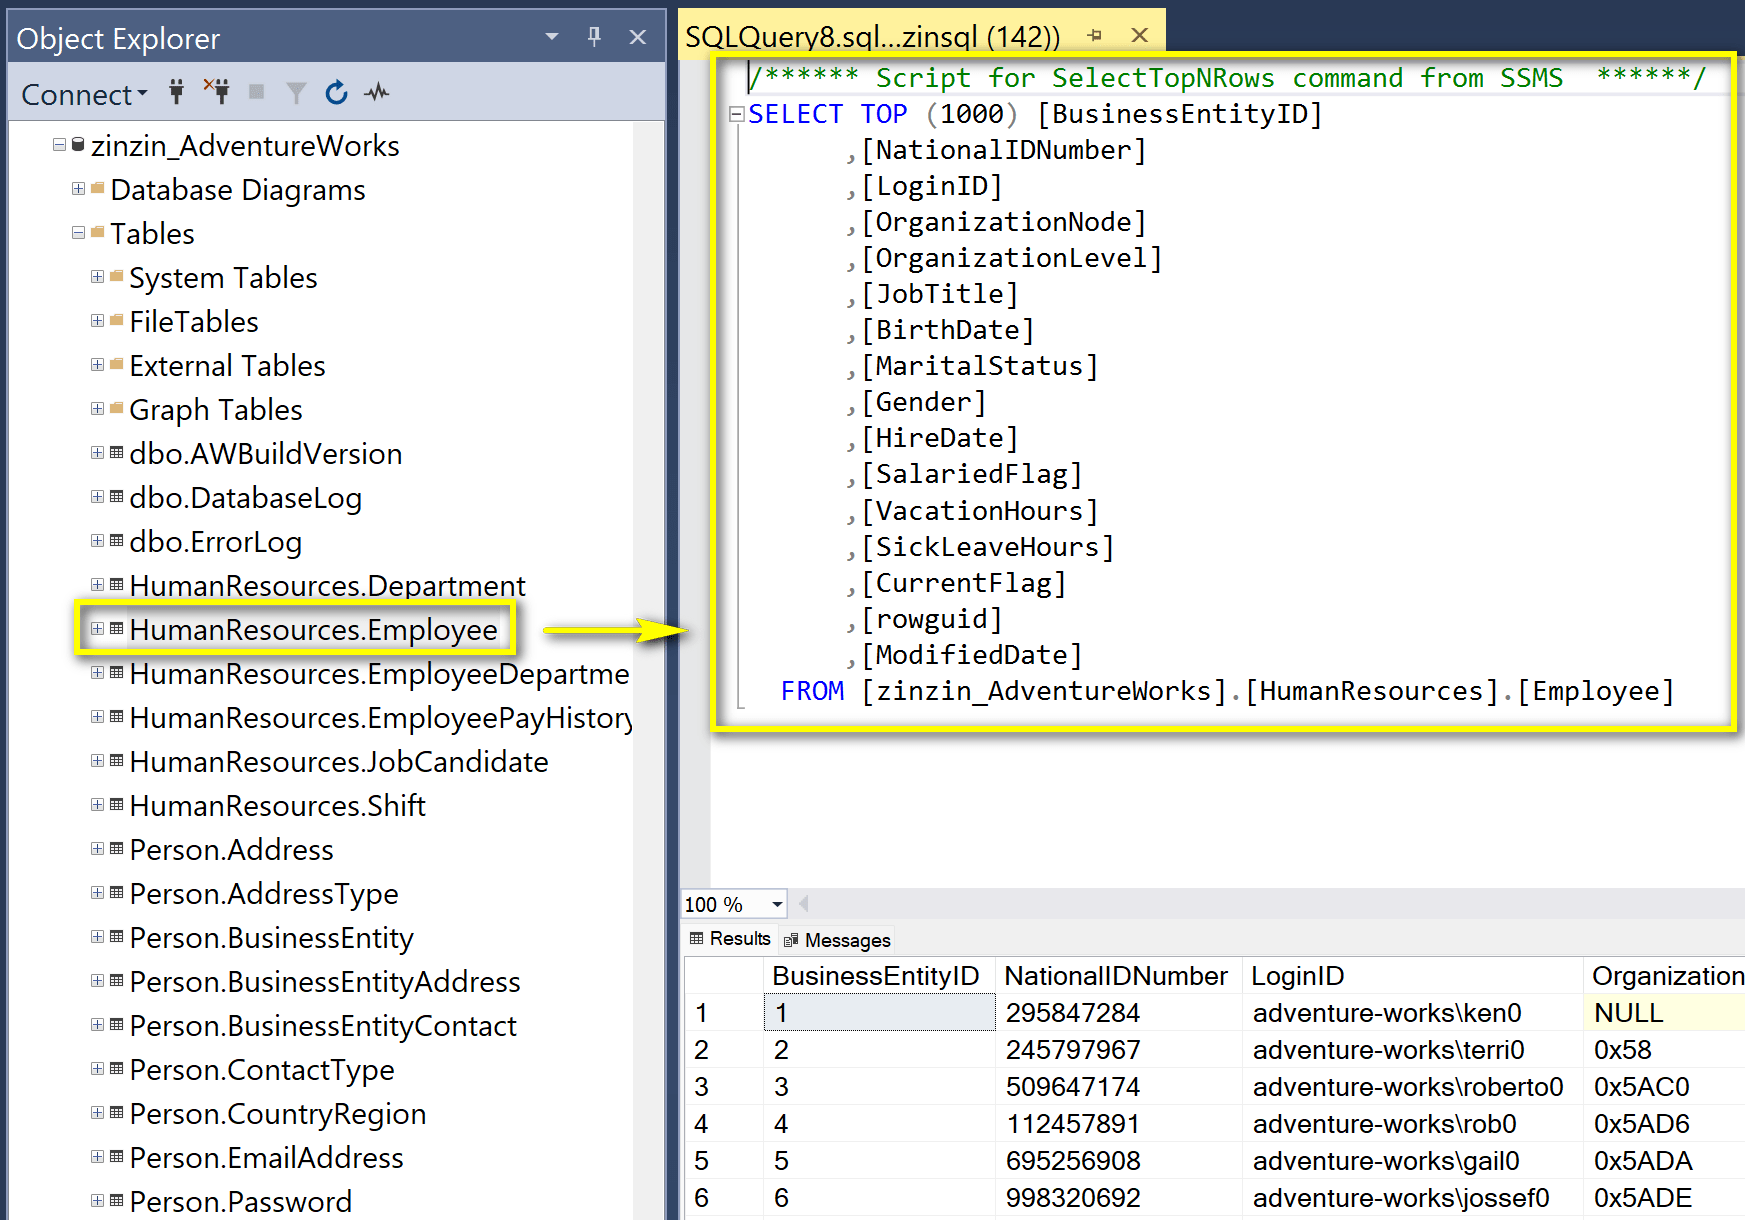Click the Stop square icon in Object Explorer
This screenshot has height=1220, width=1745.
[256, 92]
